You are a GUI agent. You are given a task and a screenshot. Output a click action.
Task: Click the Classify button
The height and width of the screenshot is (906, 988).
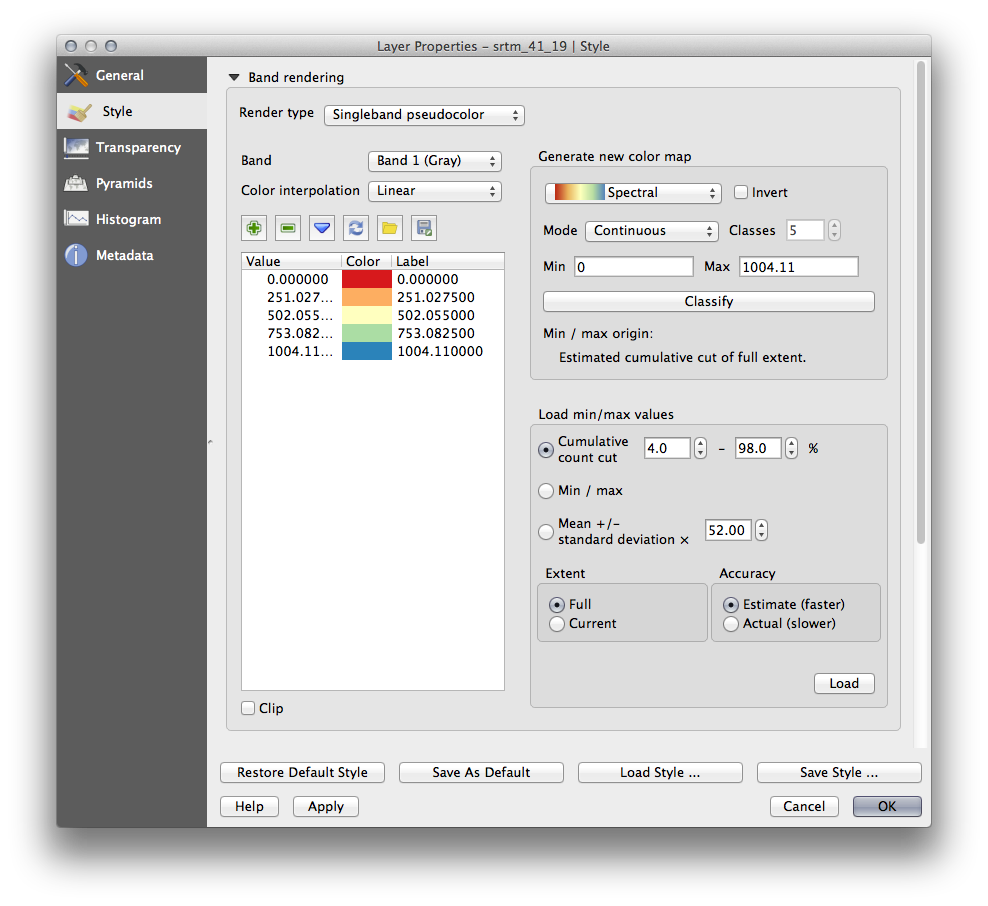[x=707, y=301]
